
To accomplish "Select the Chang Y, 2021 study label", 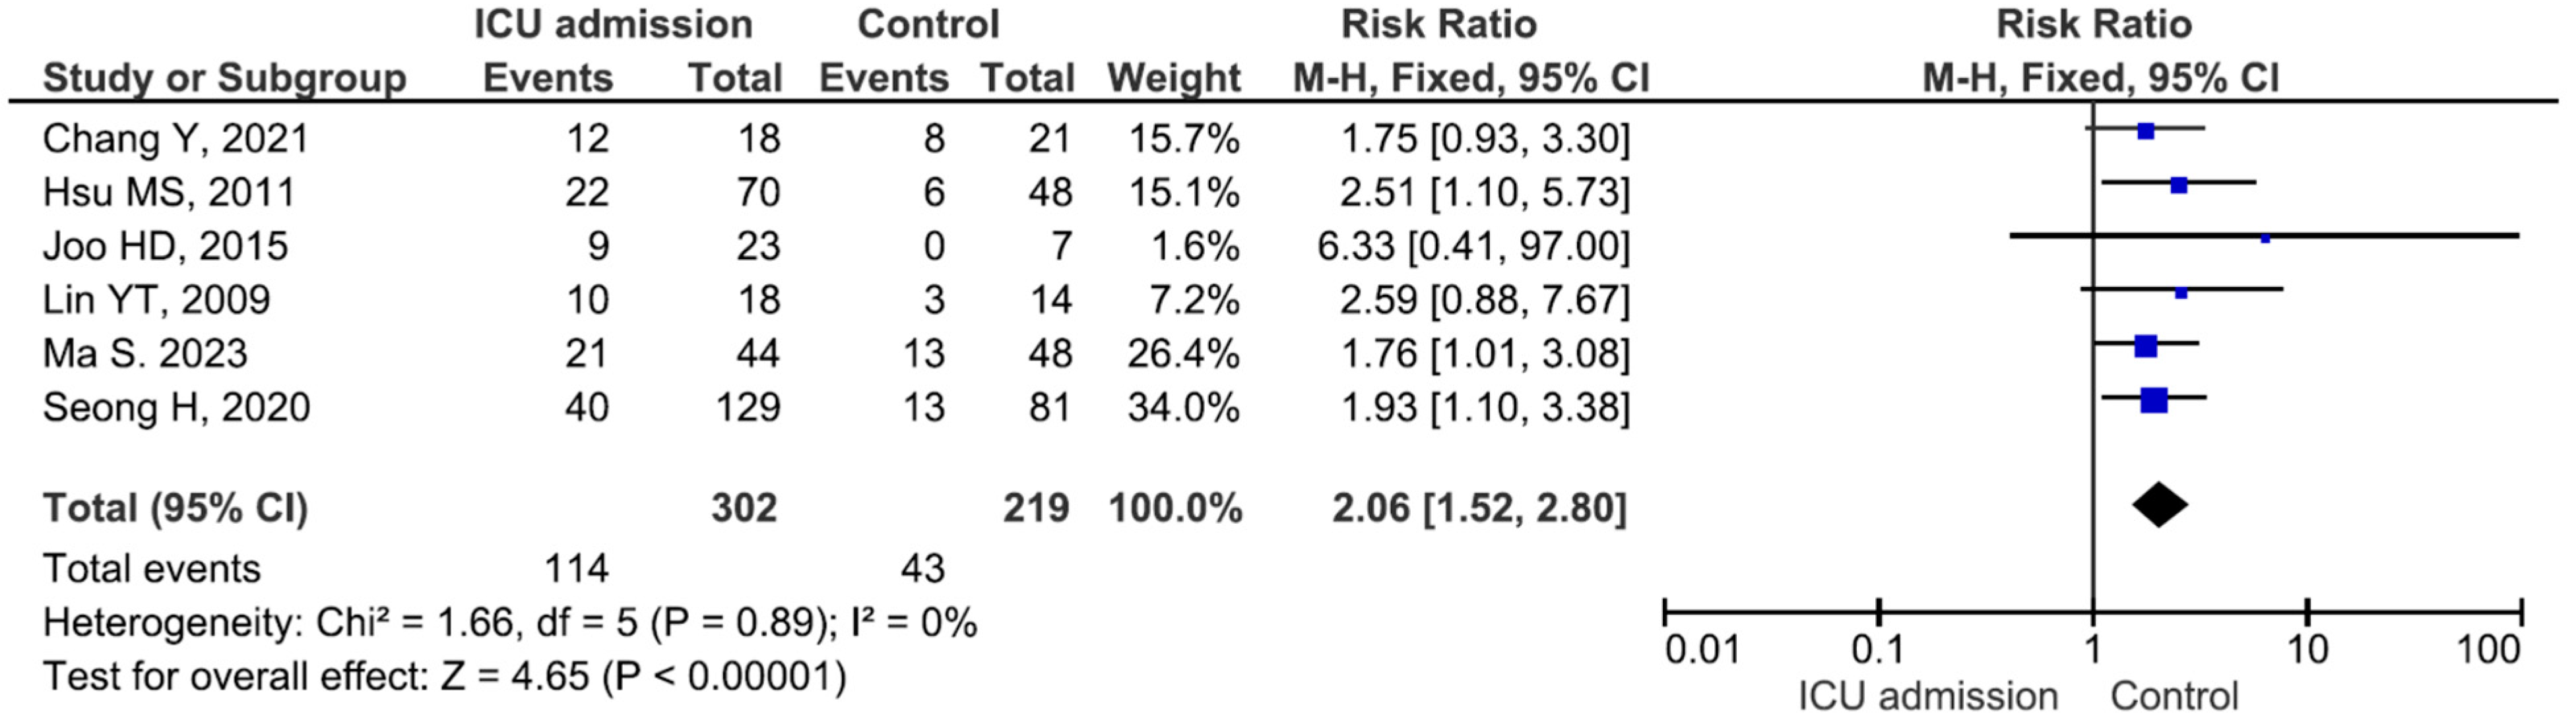I will click(175, 138).
